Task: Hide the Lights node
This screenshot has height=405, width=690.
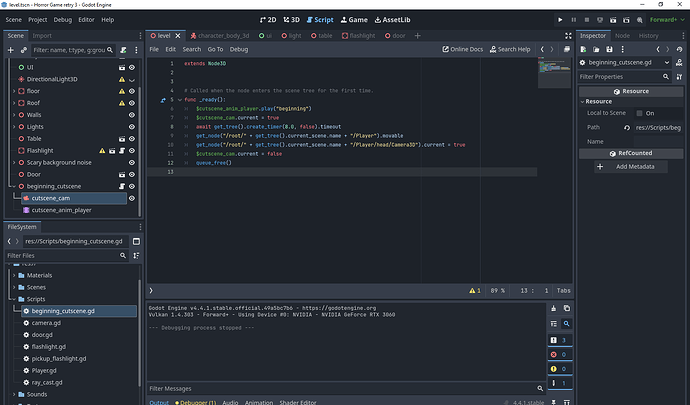Action: coord(132,127)
